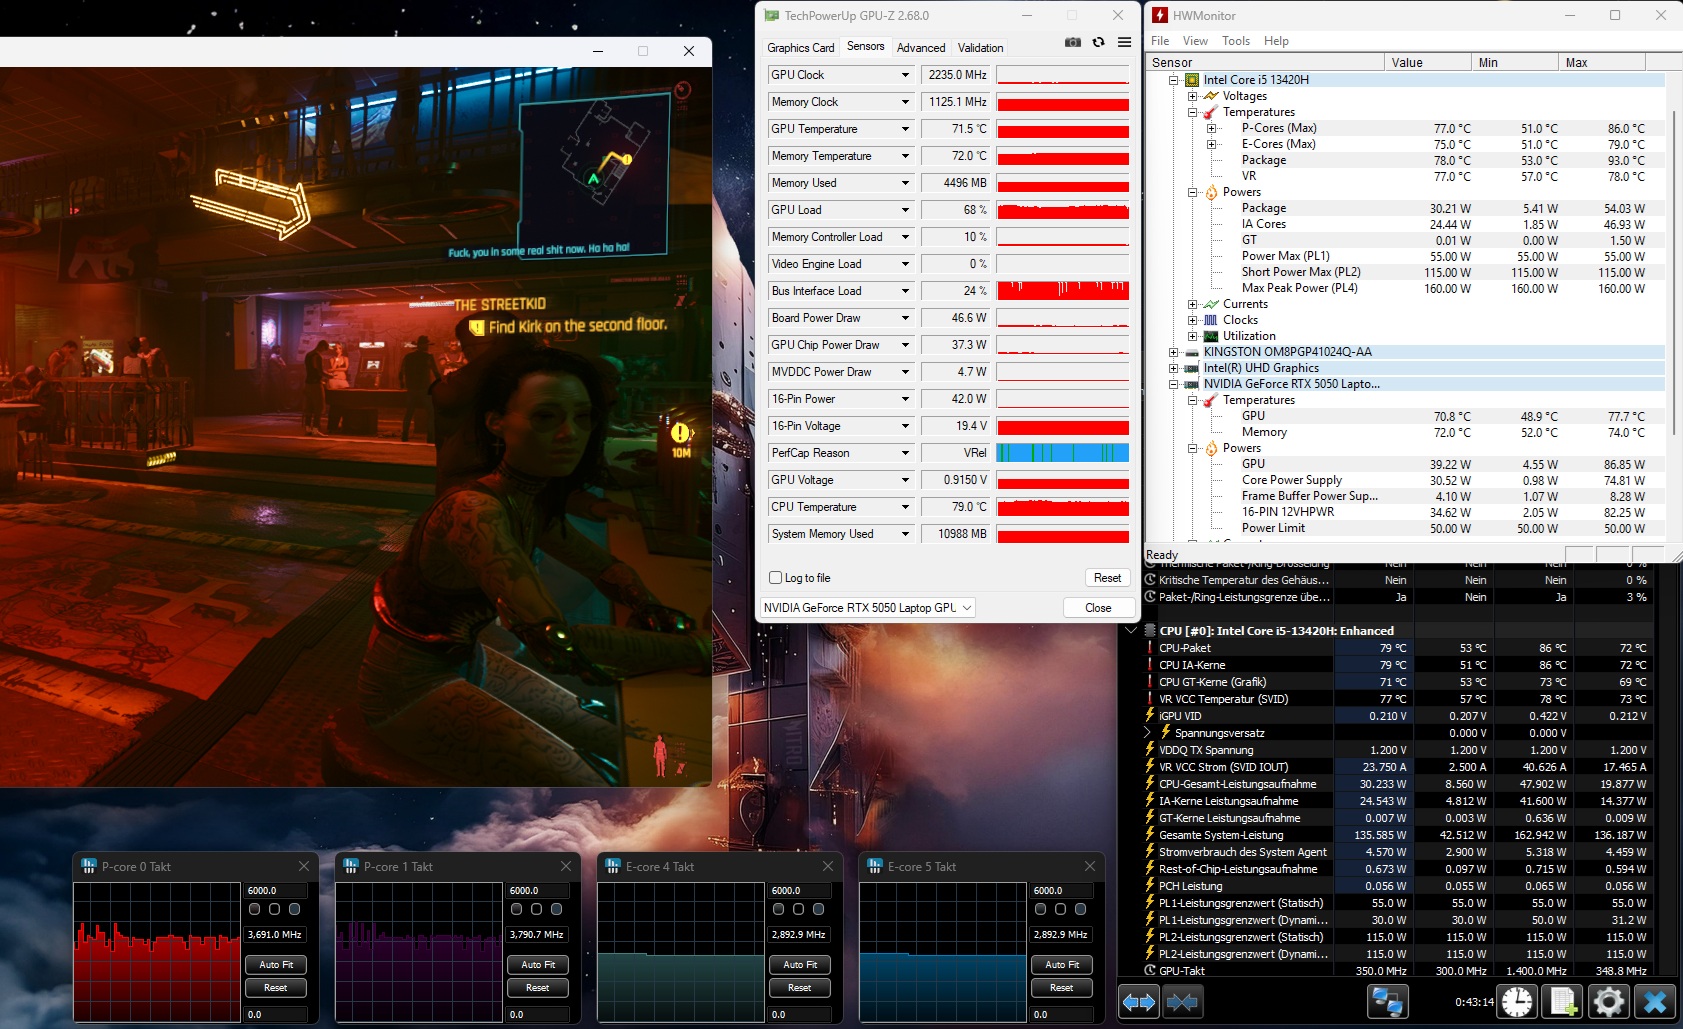Toggle first square button in P-core 0 Takt

click(x=254, y=909)
